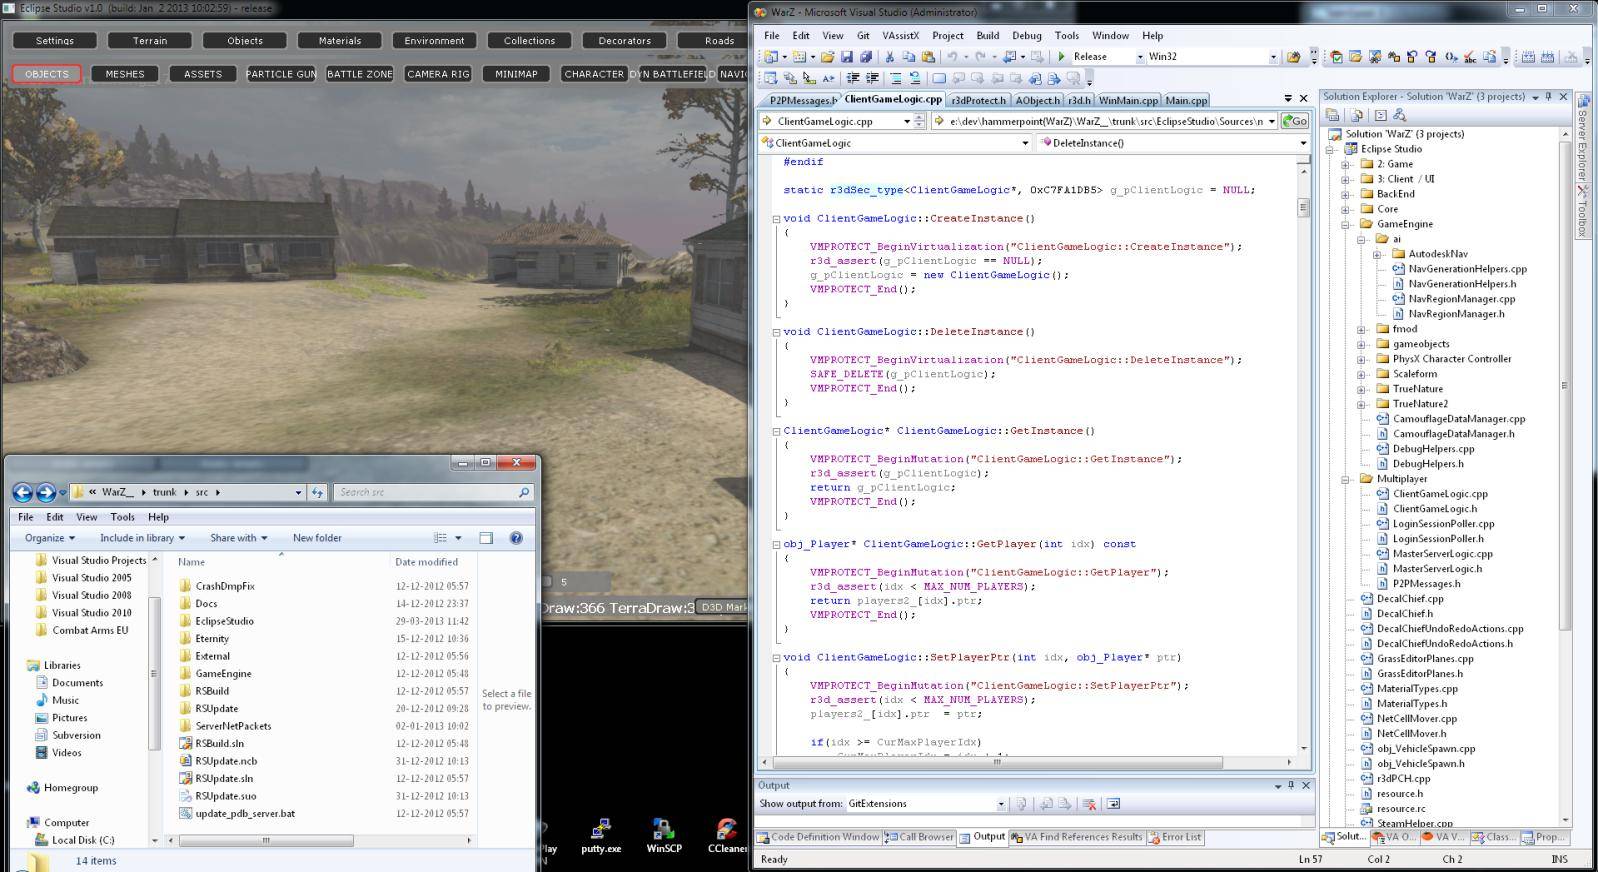Start debugging with green play arrow
This screenshot has width=1598, height=872.
[1061, 57]
